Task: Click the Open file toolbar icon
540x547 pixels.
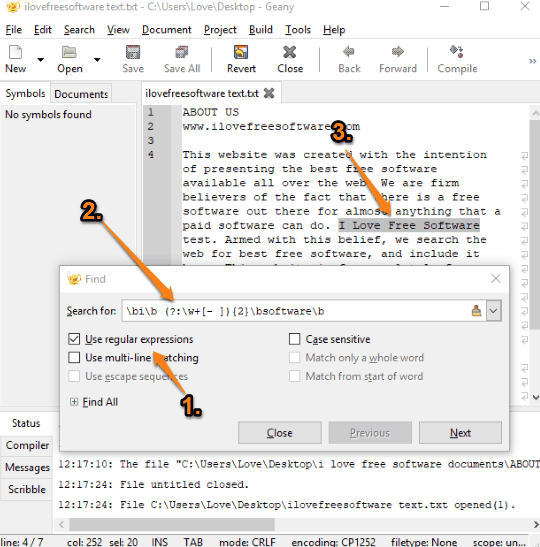Action: click(69, 52)
